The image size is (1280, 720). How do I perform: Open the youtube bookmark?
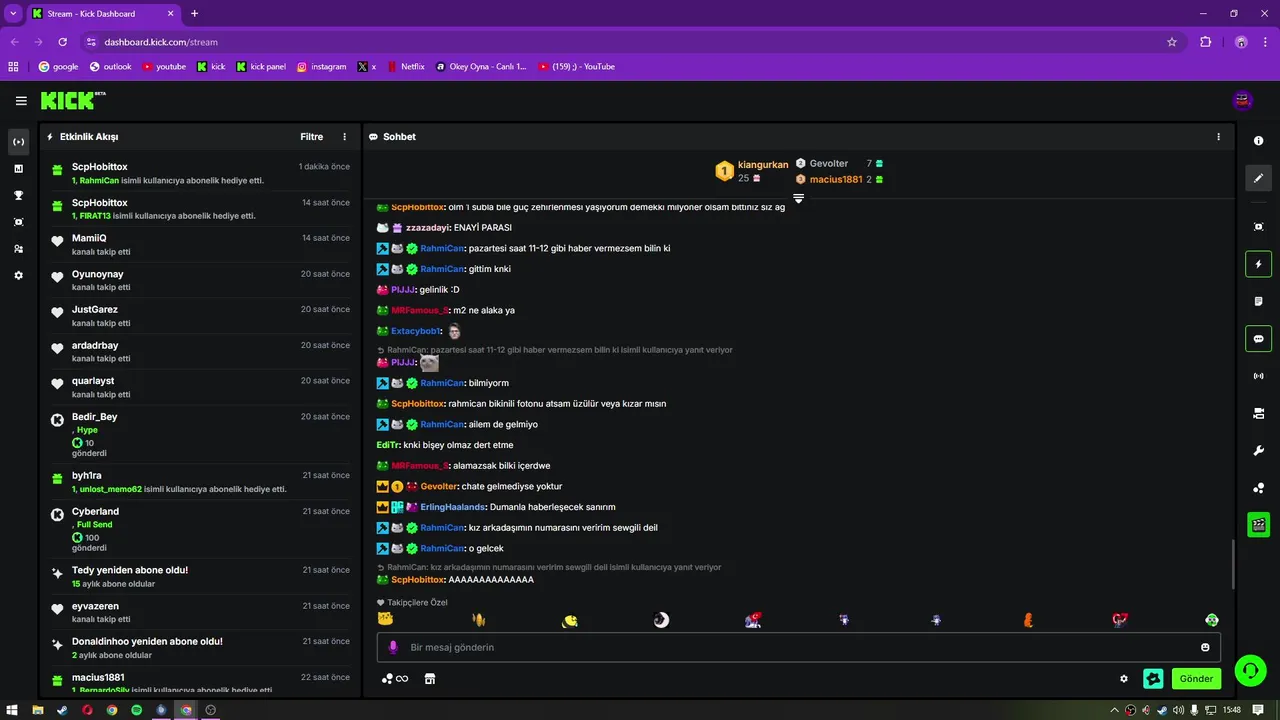pos(164,67)
